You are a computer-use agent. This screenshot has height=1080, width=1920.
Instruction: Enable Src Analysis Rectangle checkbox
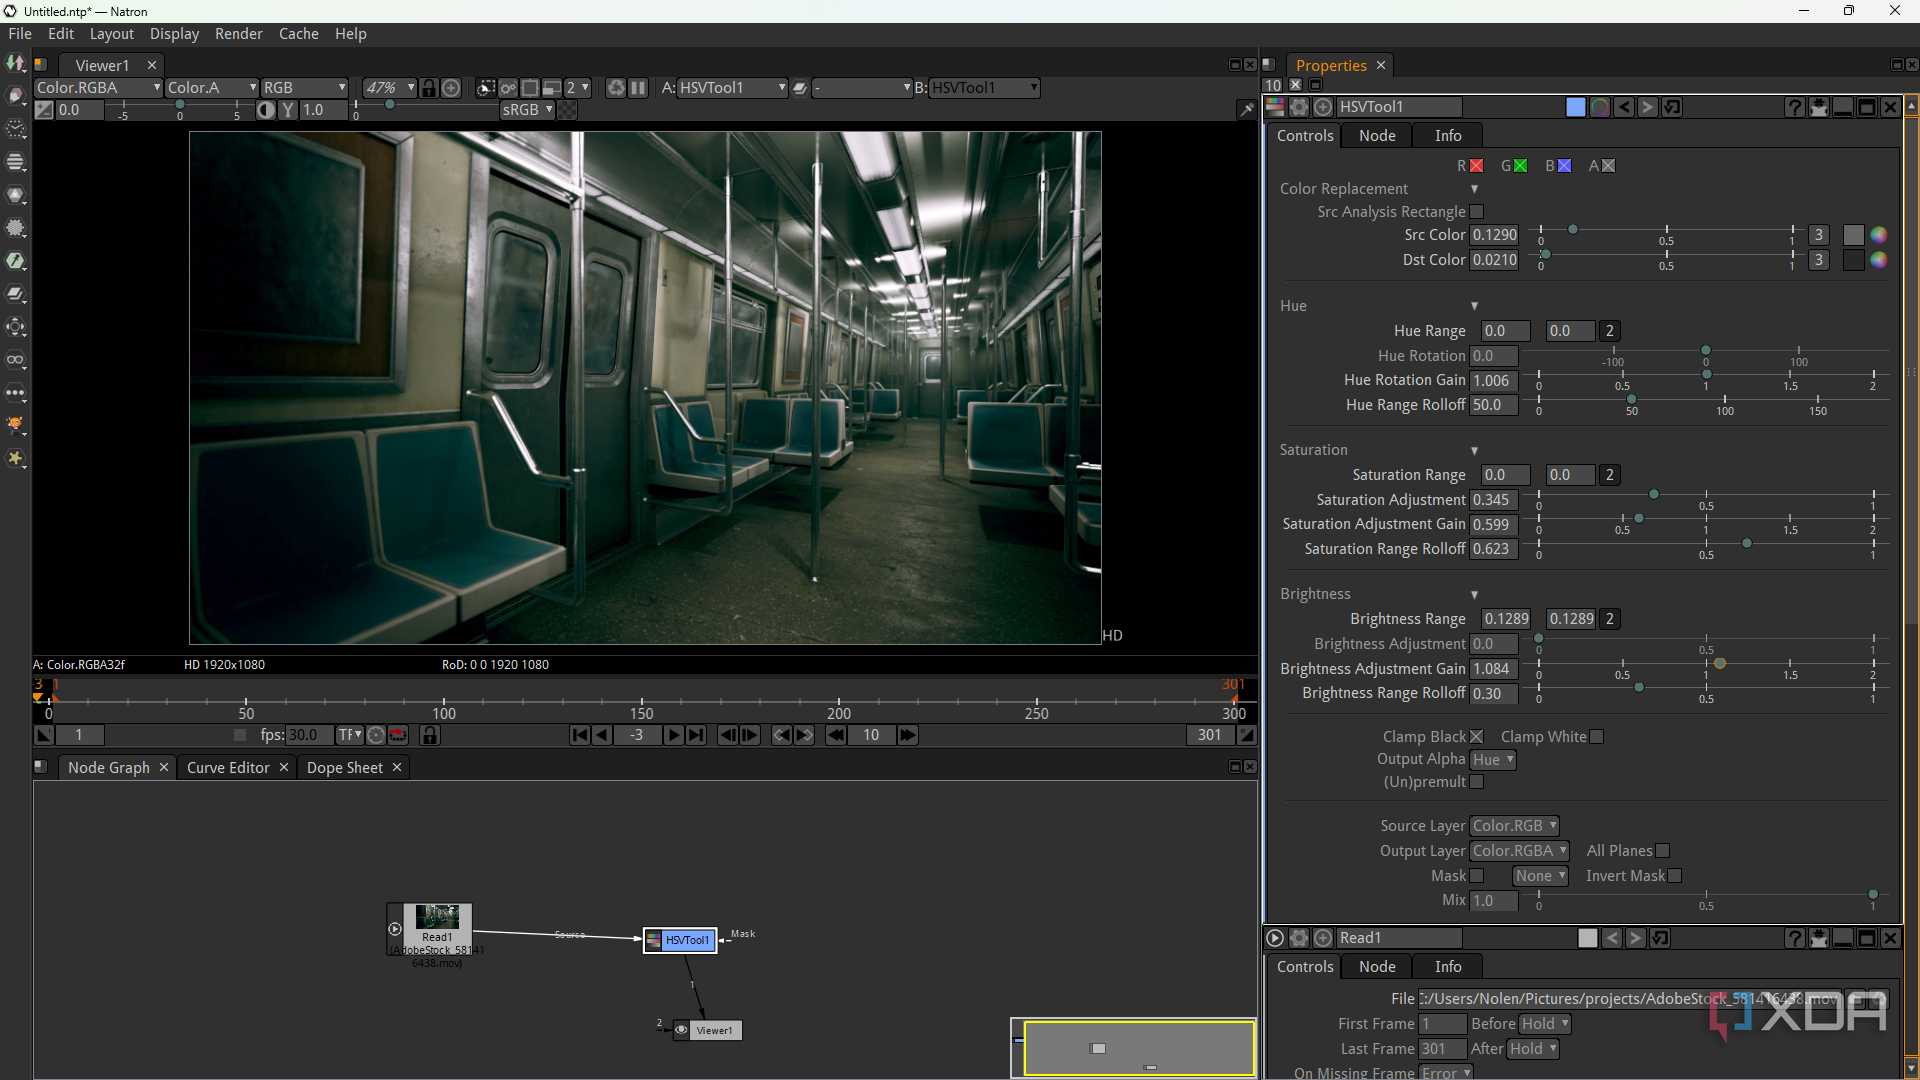pyautogui.click(x=1477, y=212)
